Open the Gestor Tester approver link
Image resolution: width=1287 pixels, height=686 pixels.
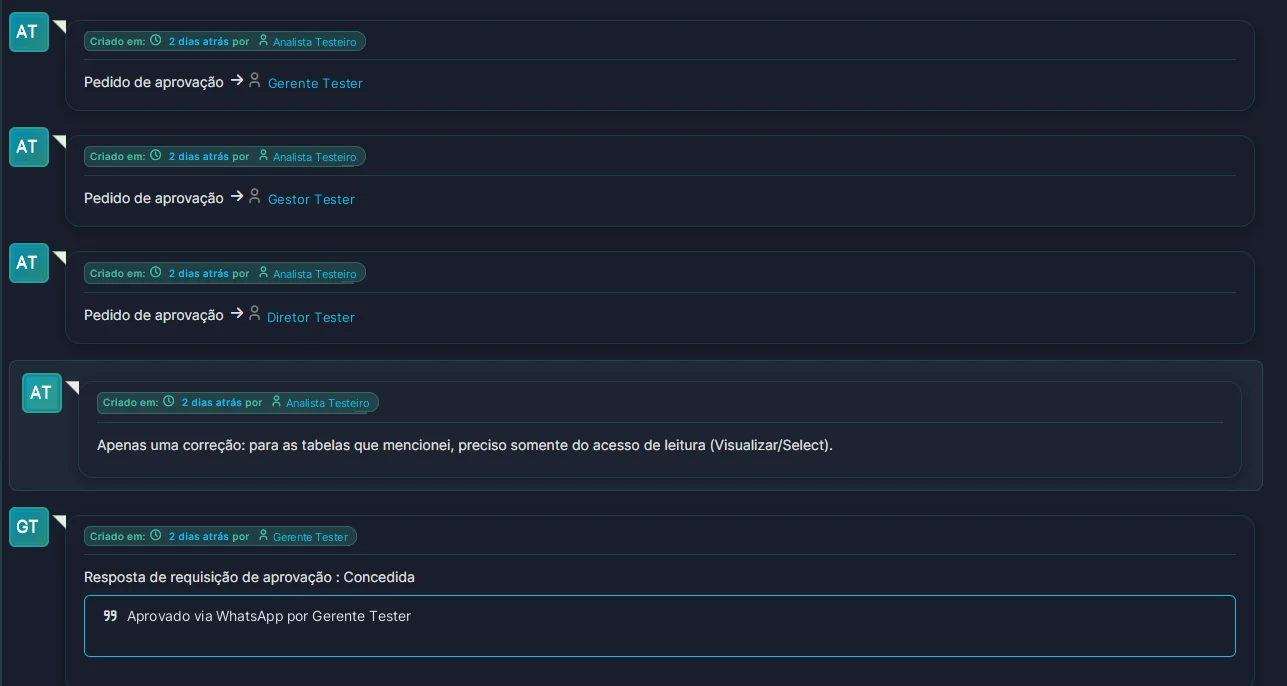pos(311,199)
